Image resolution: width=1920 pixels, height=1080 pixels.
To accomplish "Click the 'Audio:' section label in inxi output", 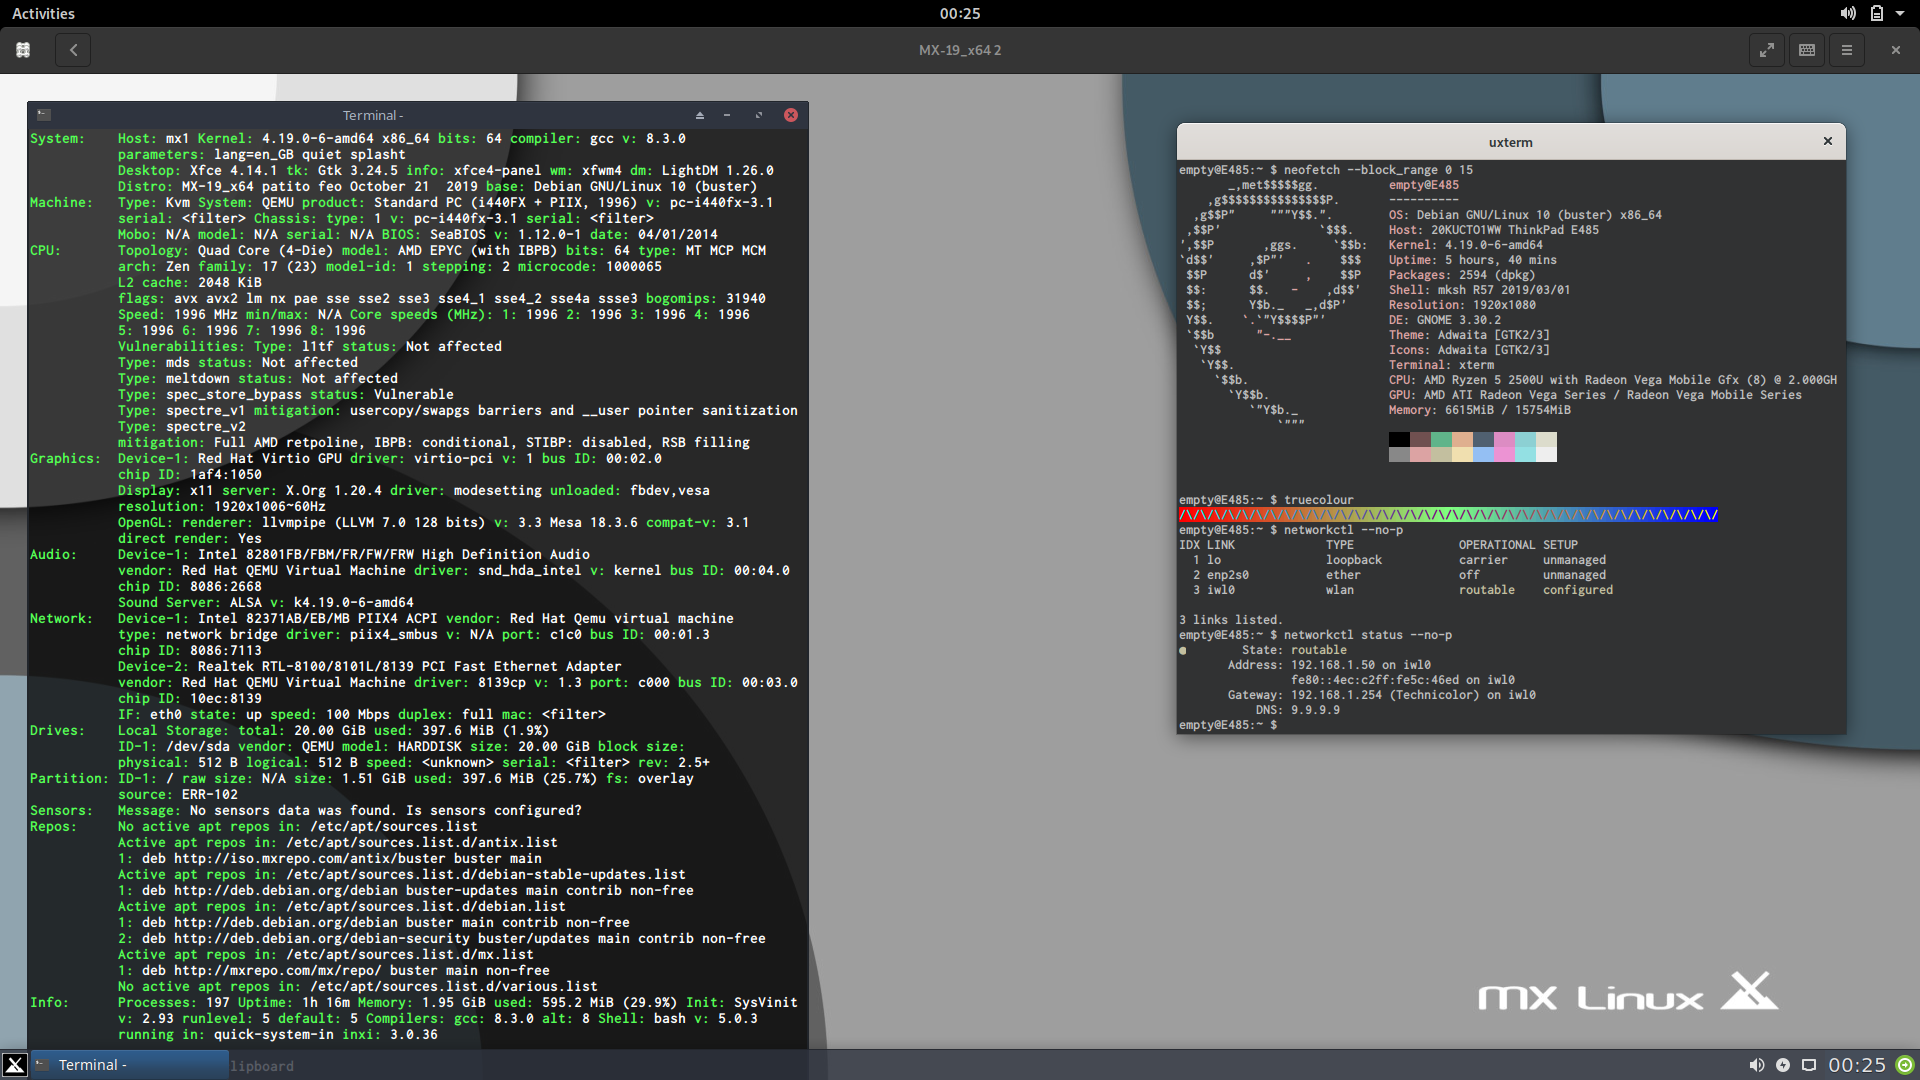I will (x=53, y=555).
